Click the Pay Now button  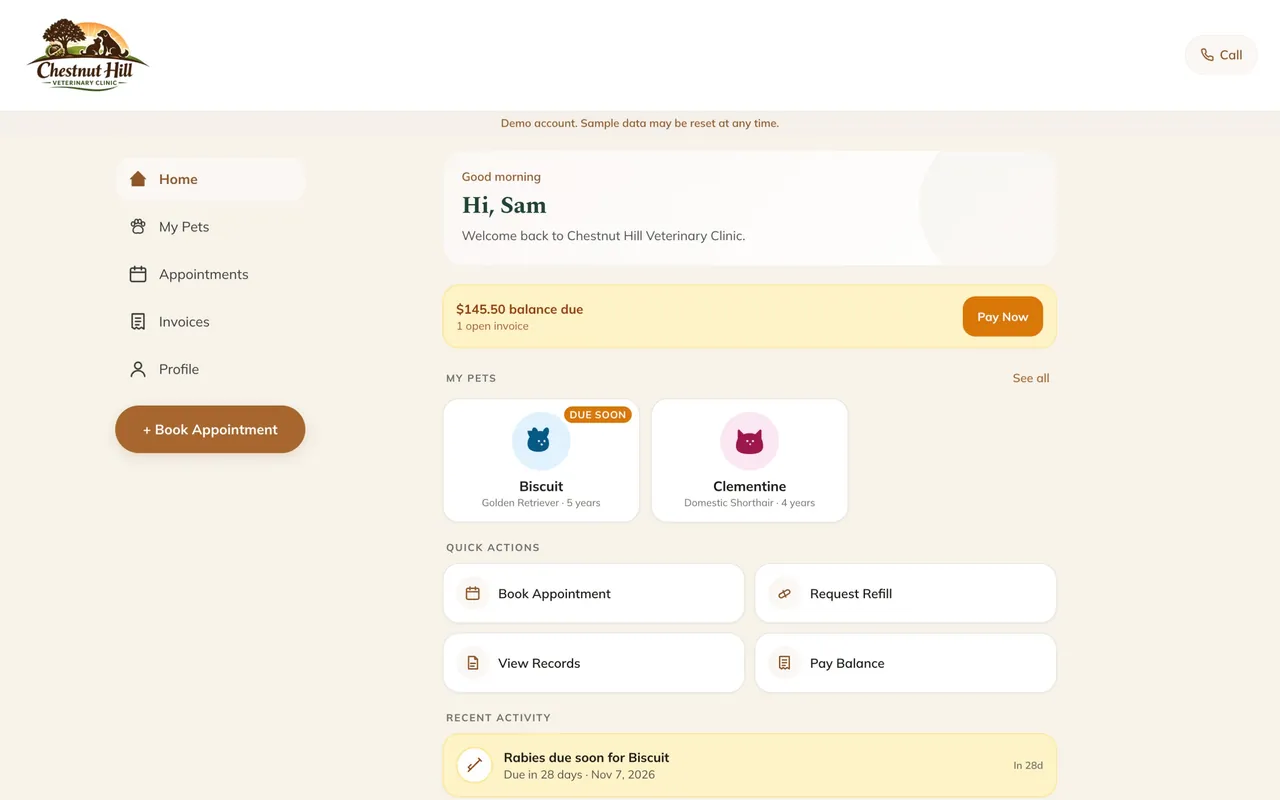1003,316
